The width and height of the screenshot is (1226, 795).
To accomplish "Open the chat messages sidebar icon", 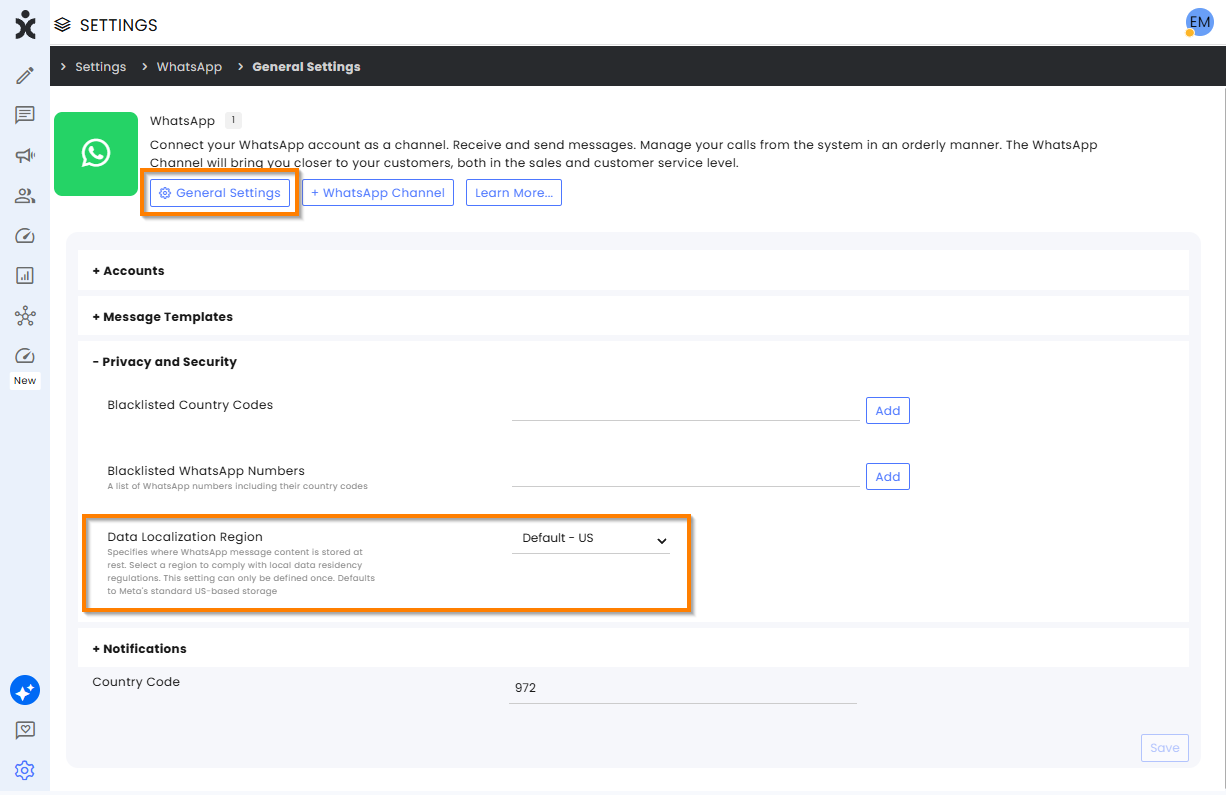I will click(x=25, y=115).
